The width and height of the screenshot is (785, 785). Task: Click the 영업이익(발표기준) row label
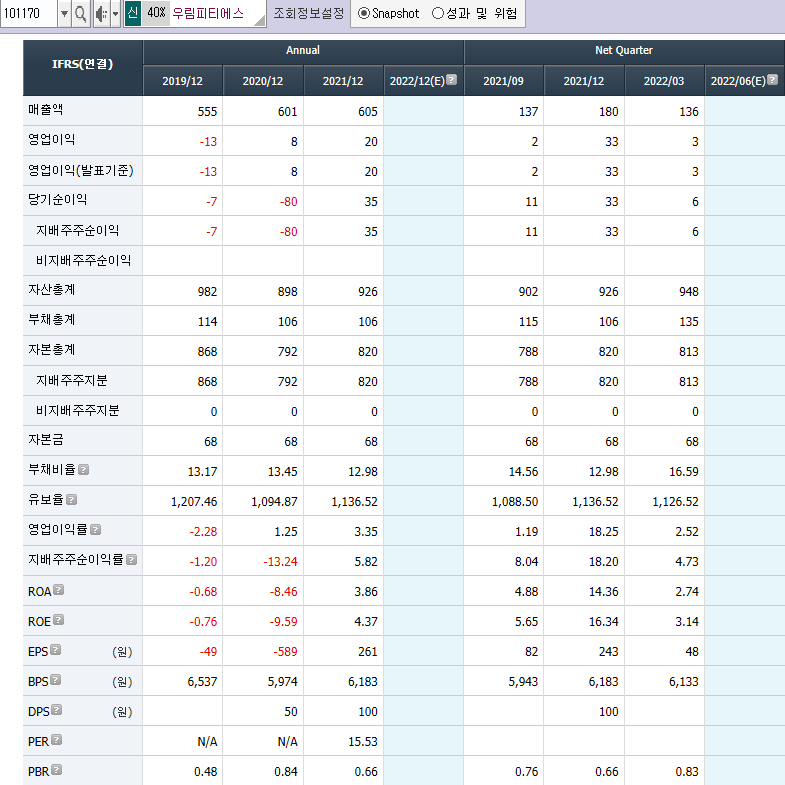tap(81, 170)
